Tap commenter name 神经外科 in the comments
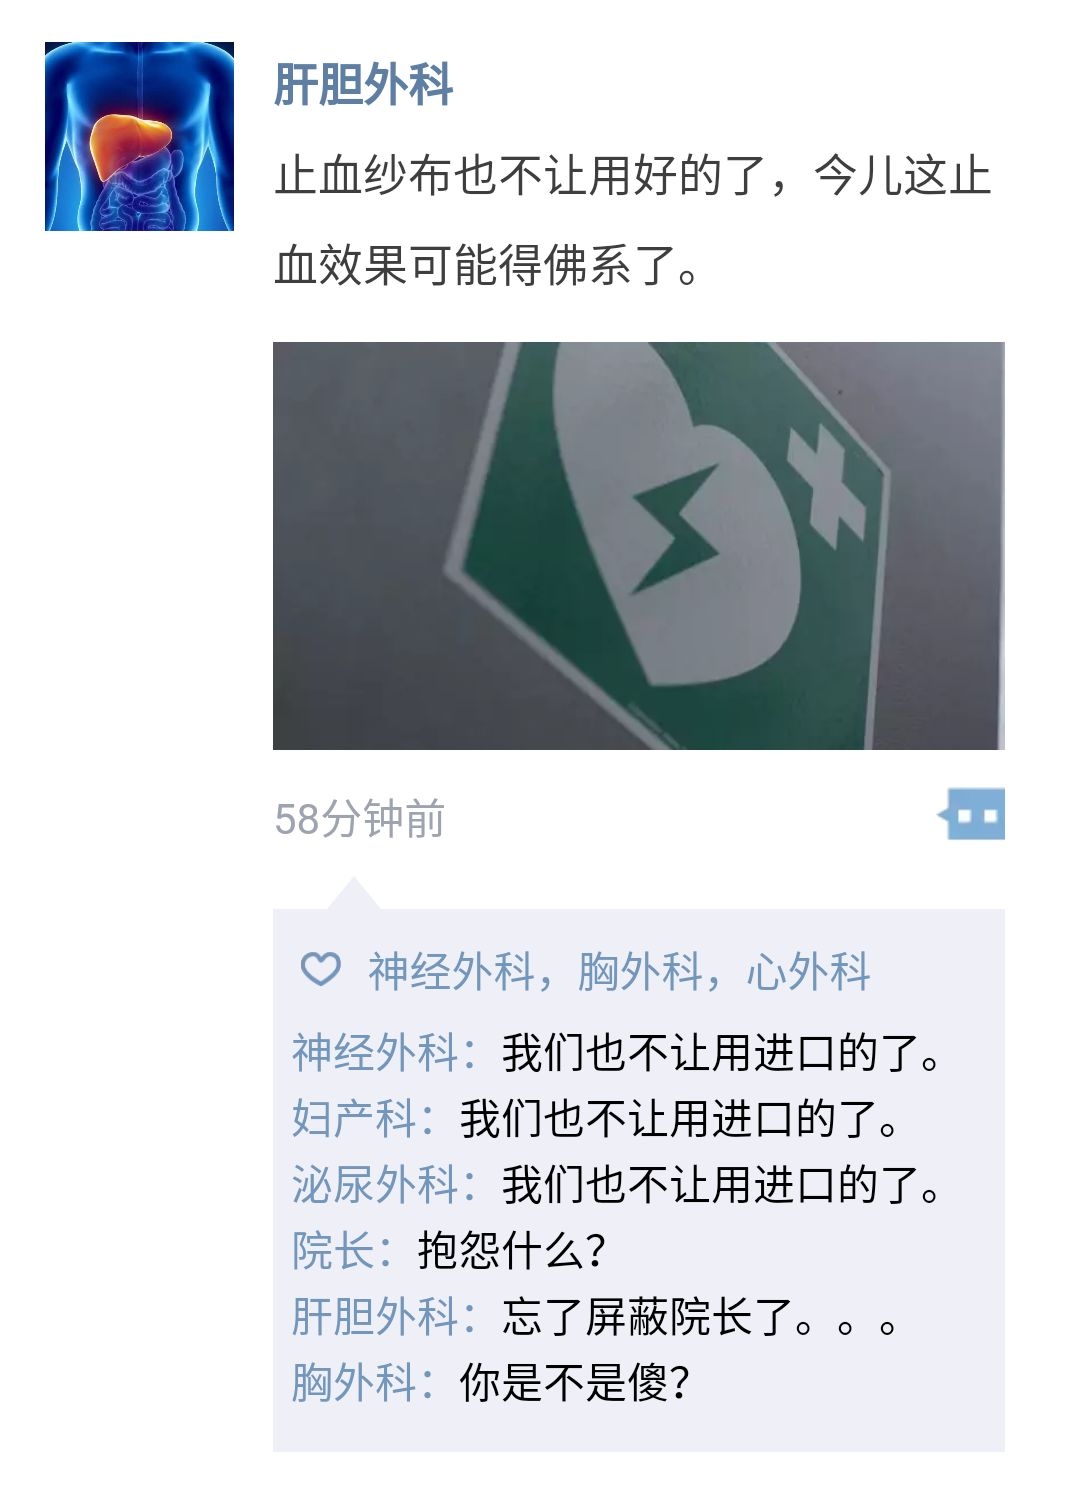Screen dimensions: 1080x1493 [376, 1053]
